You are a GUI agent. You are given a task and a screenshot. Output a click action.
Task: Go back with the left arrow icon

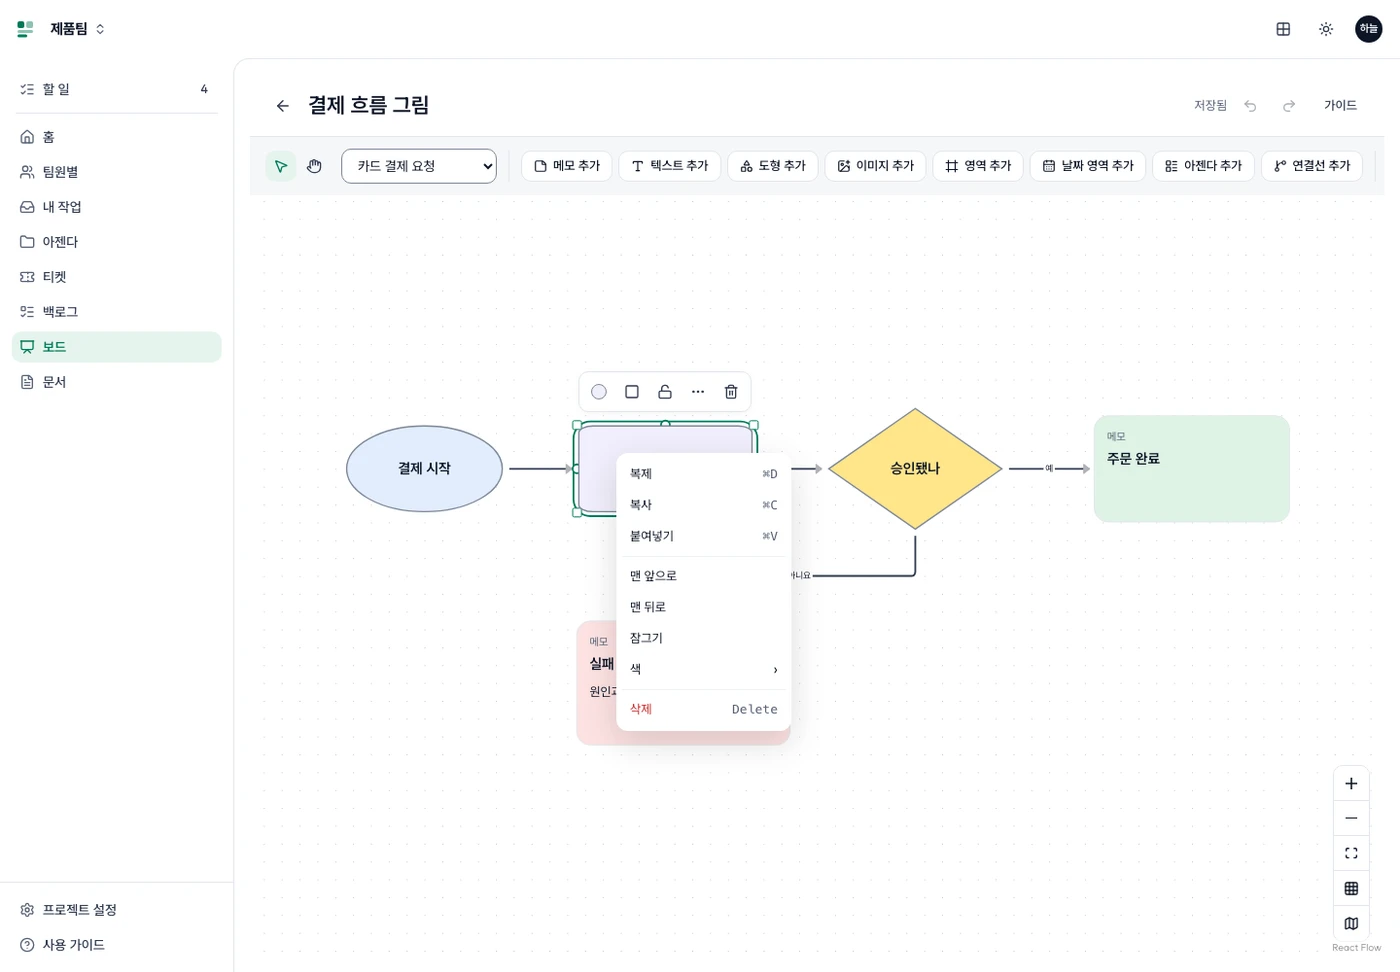pos(283,106)
